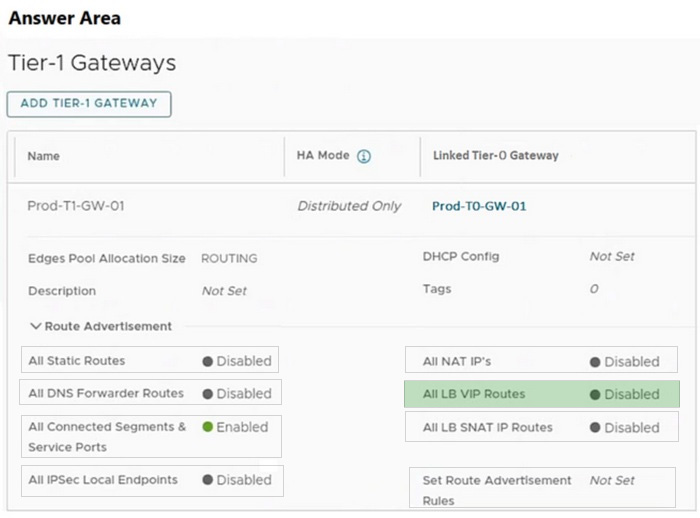Open Set Route Advertisement Rules

611,481
